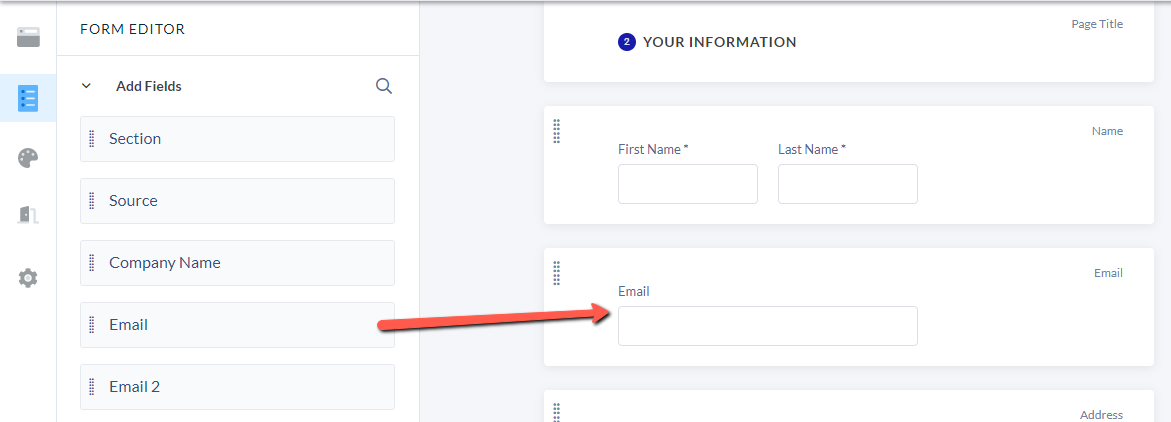
Task: Click the drag handle on Email block
Action: pyautogui.click(x=556, y=273)
